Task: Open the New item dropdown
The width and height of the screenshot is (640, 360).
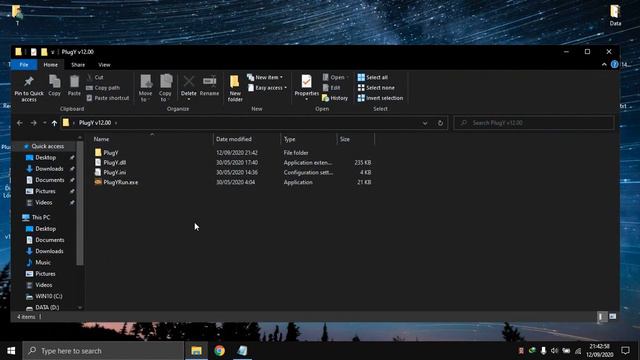Action: [x=264, y=77]
